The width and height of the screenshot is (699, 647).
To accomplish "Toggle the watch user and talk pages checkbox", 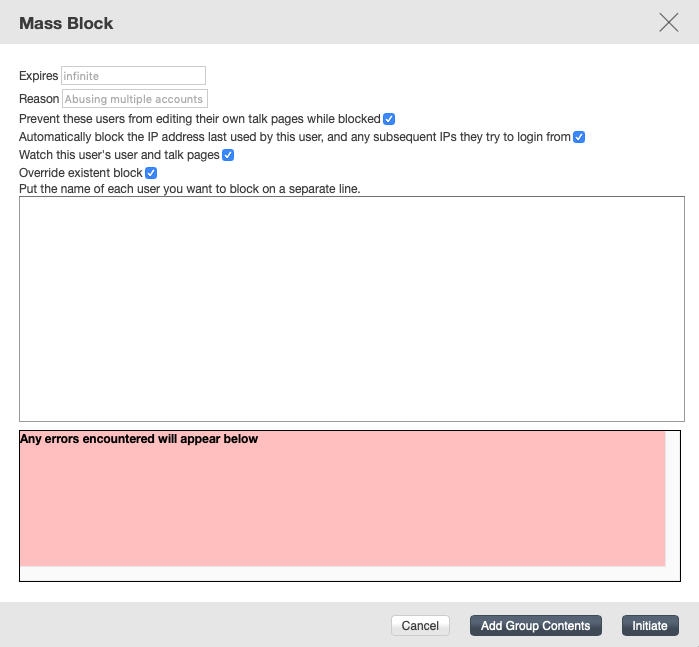I will [228, 155].
